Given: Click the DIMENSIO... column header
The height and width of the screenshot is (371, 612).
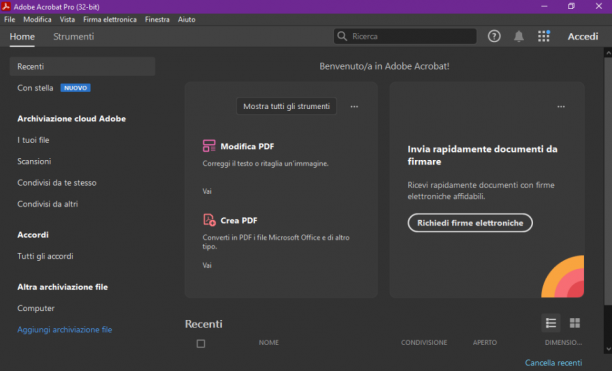Looking at the screenshot, I should [x=563, y=343].
